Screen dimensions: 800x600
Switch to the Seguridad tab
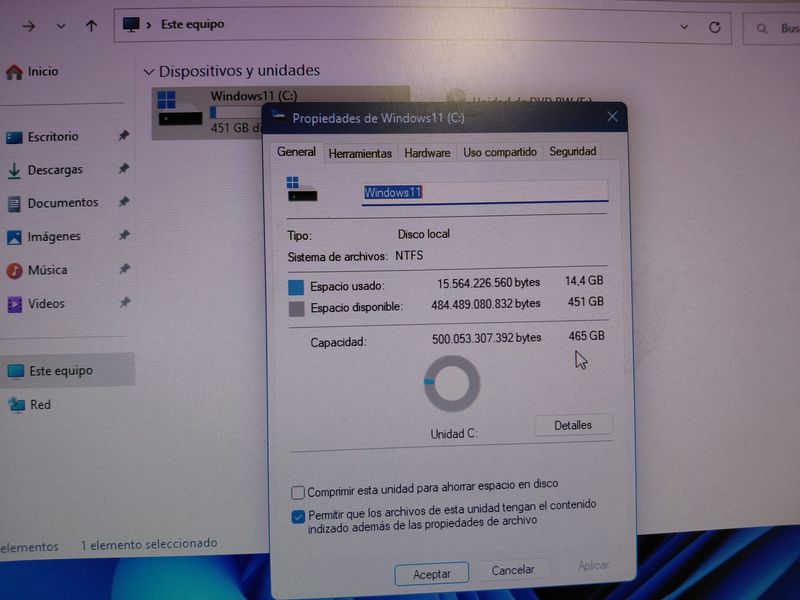[572, 152]
